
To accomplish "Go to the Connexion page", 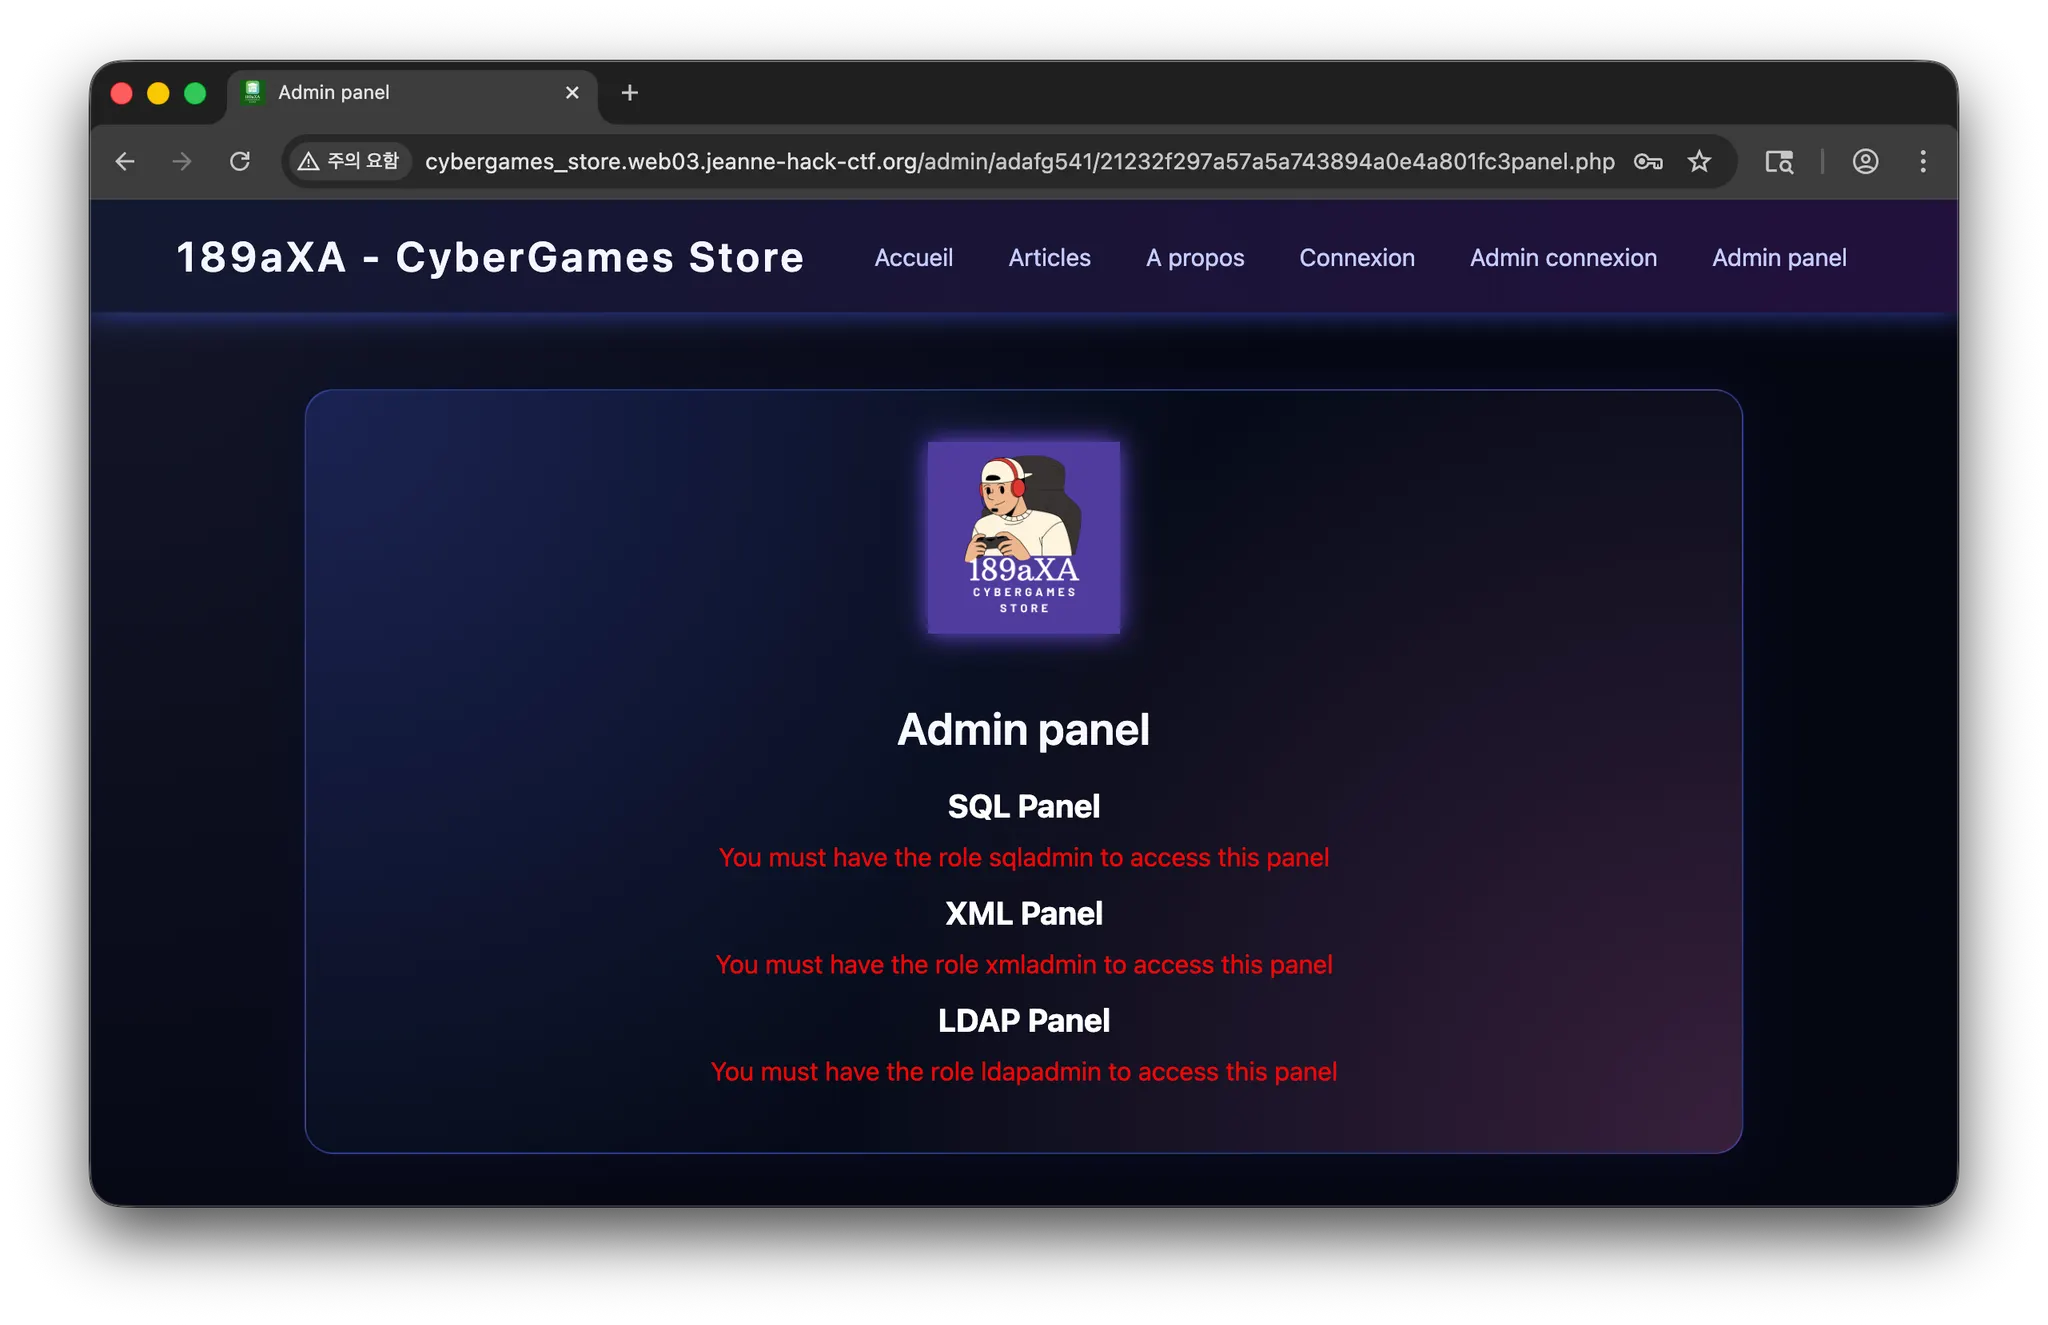I will [1356, 258].
